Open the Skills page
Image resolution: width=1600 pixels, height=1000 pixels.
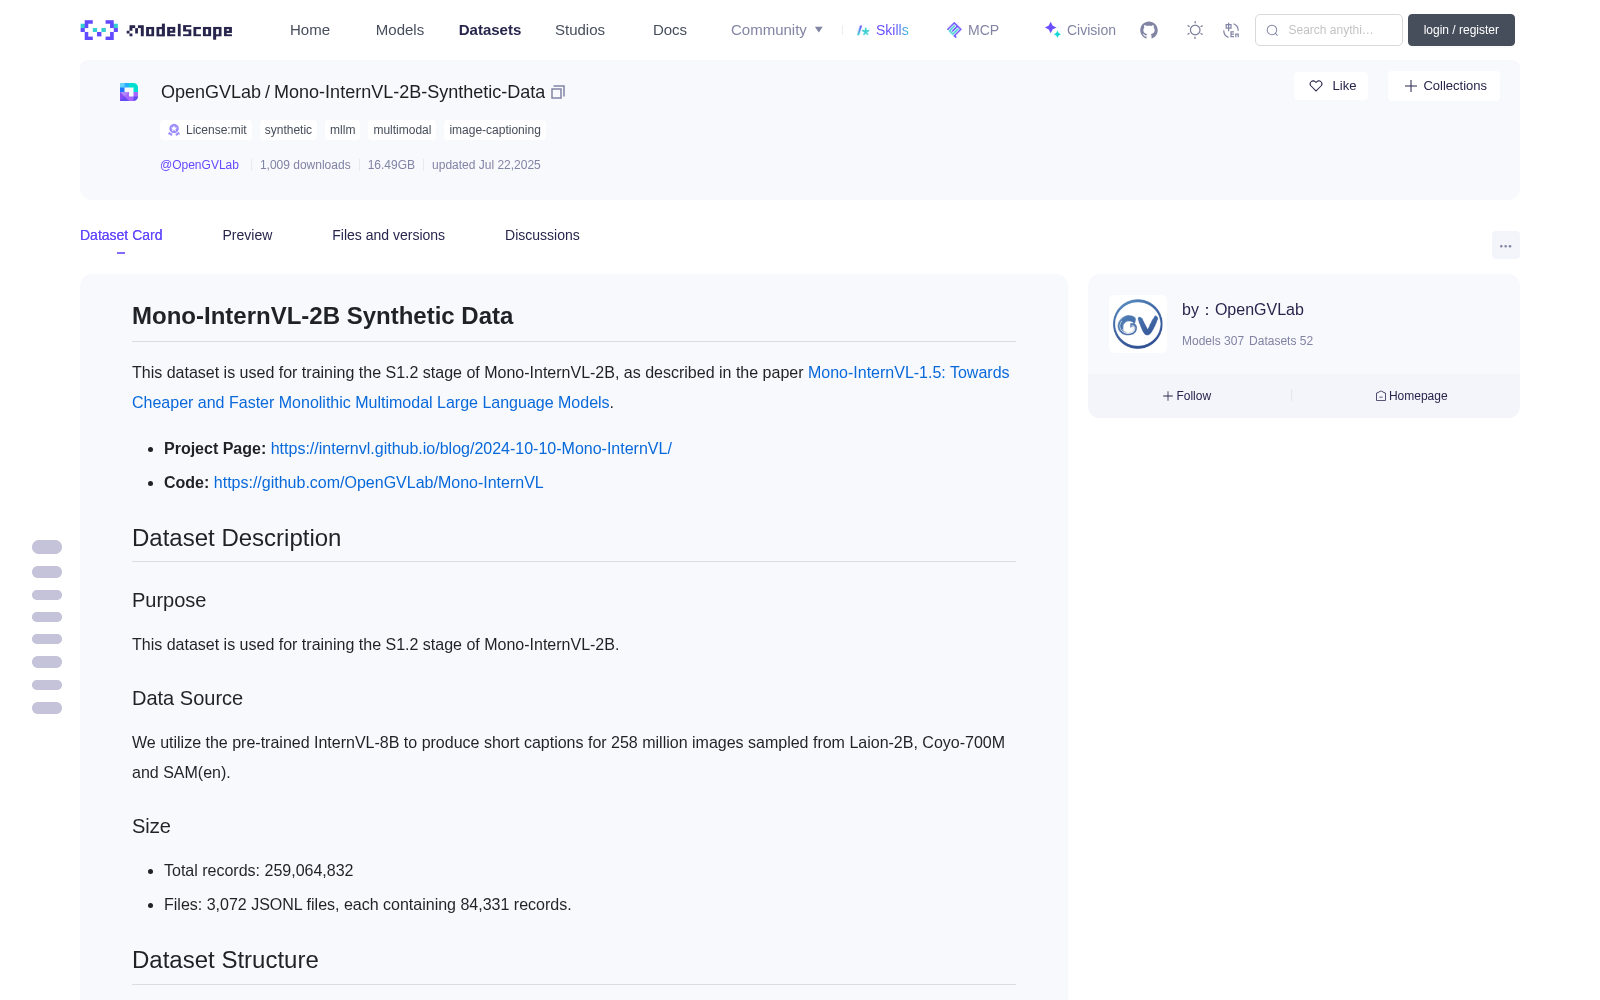(882, 30)
